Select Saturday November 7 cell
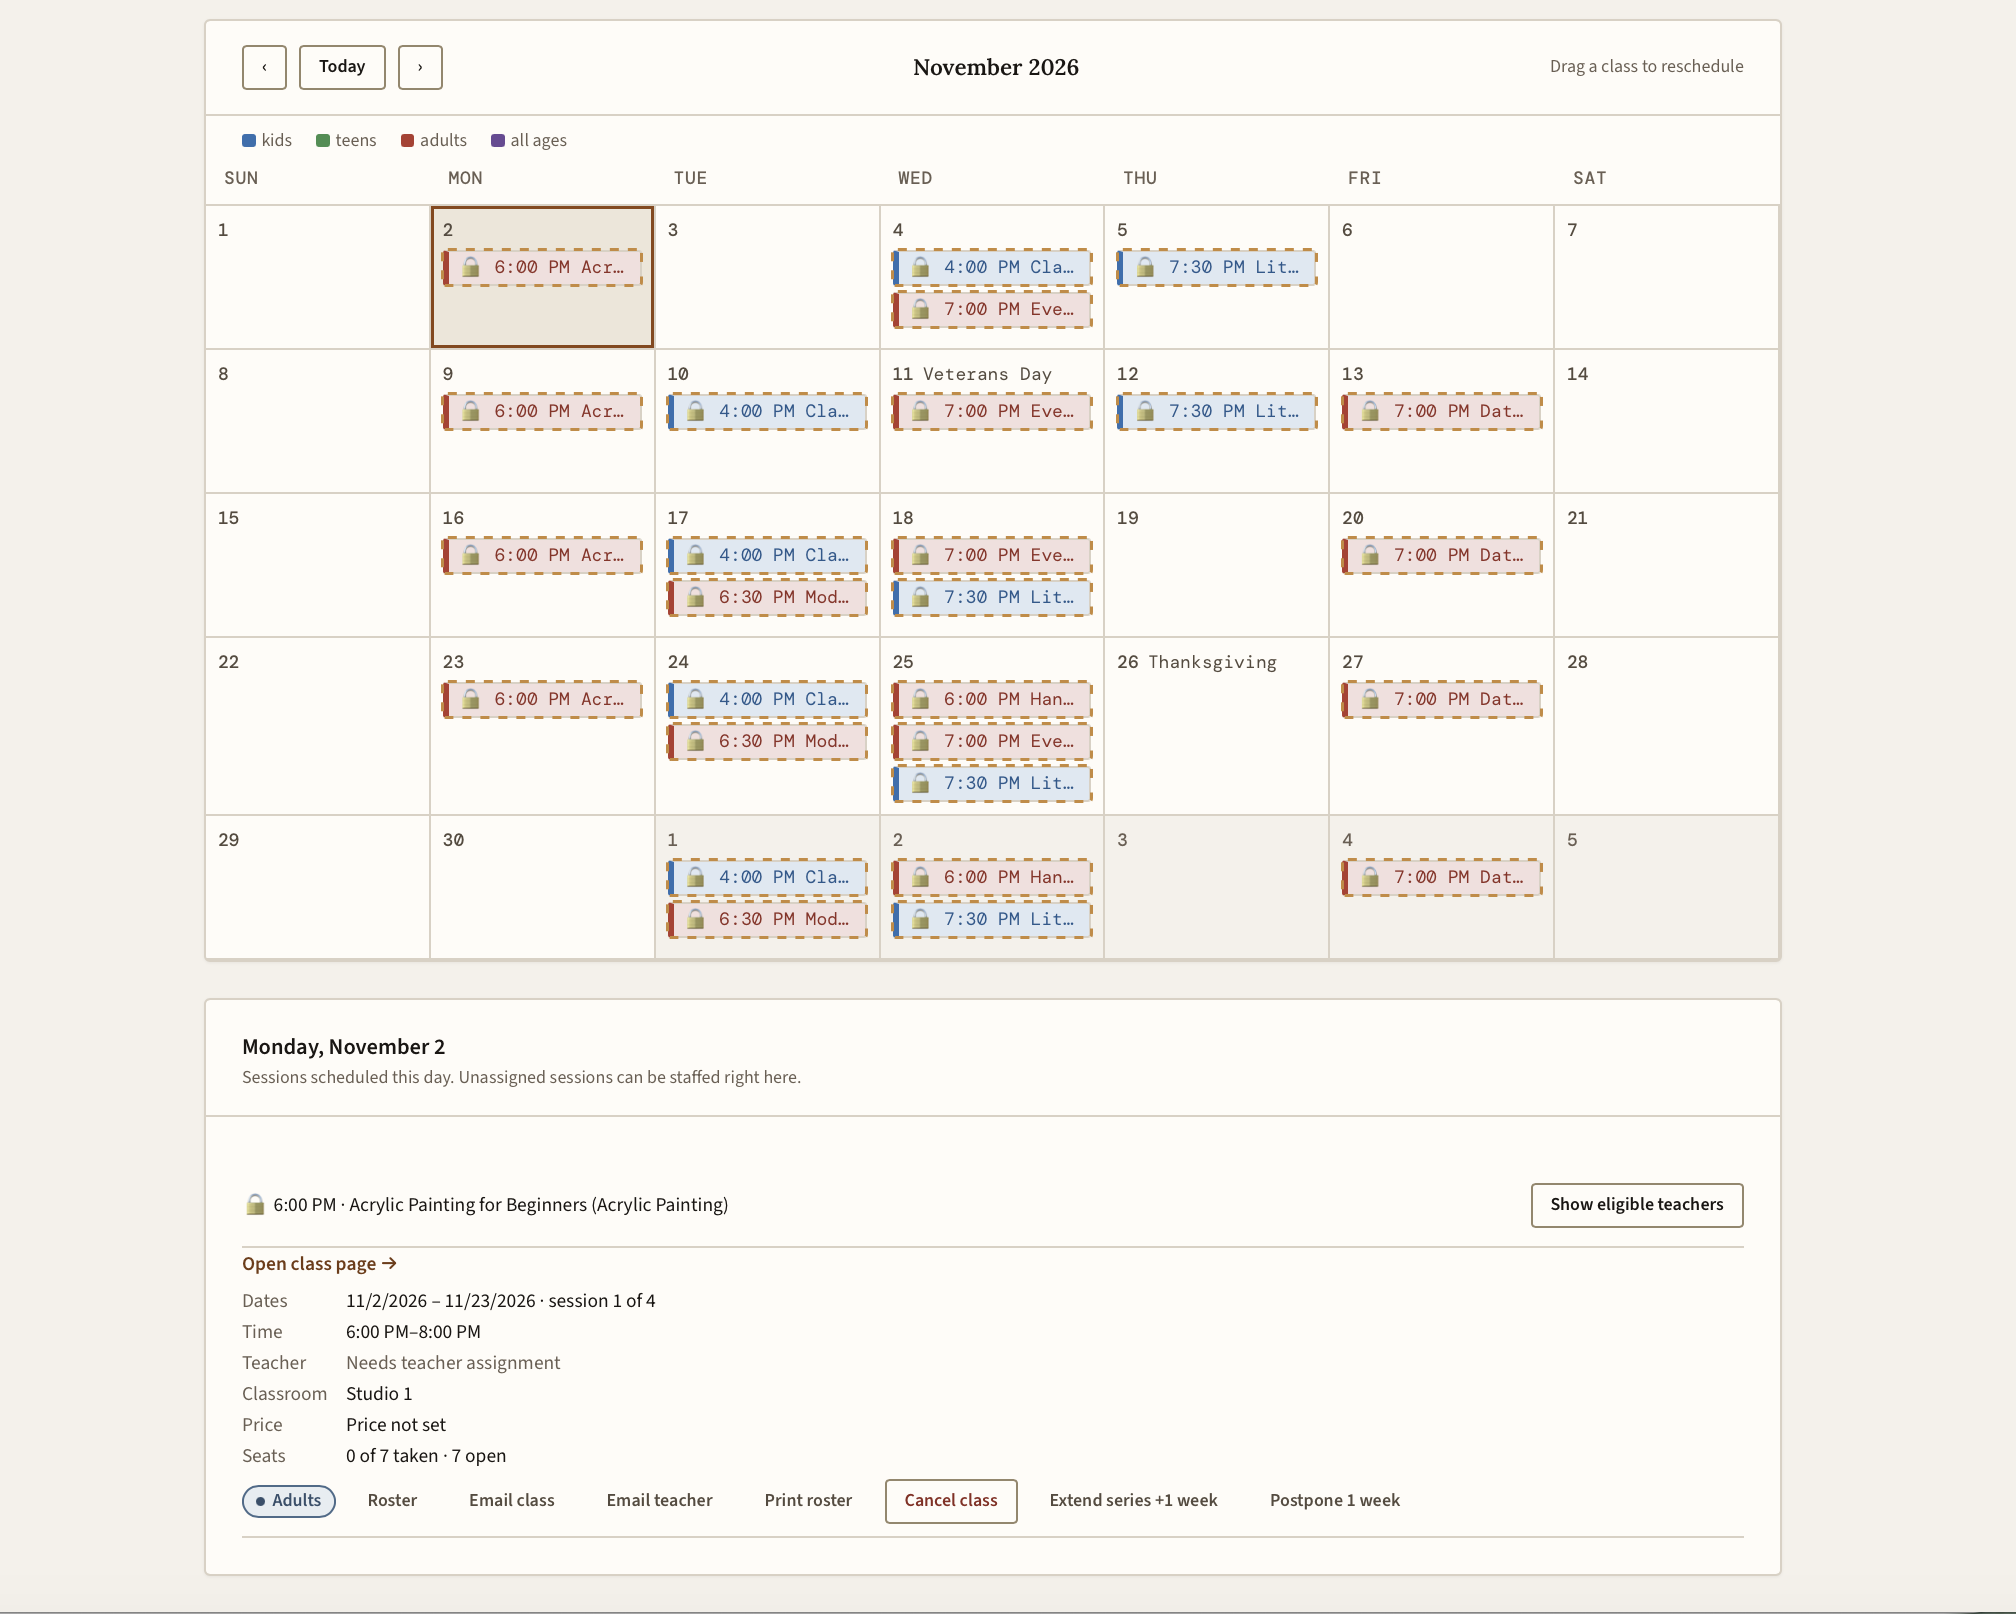 pos(1666,277)
